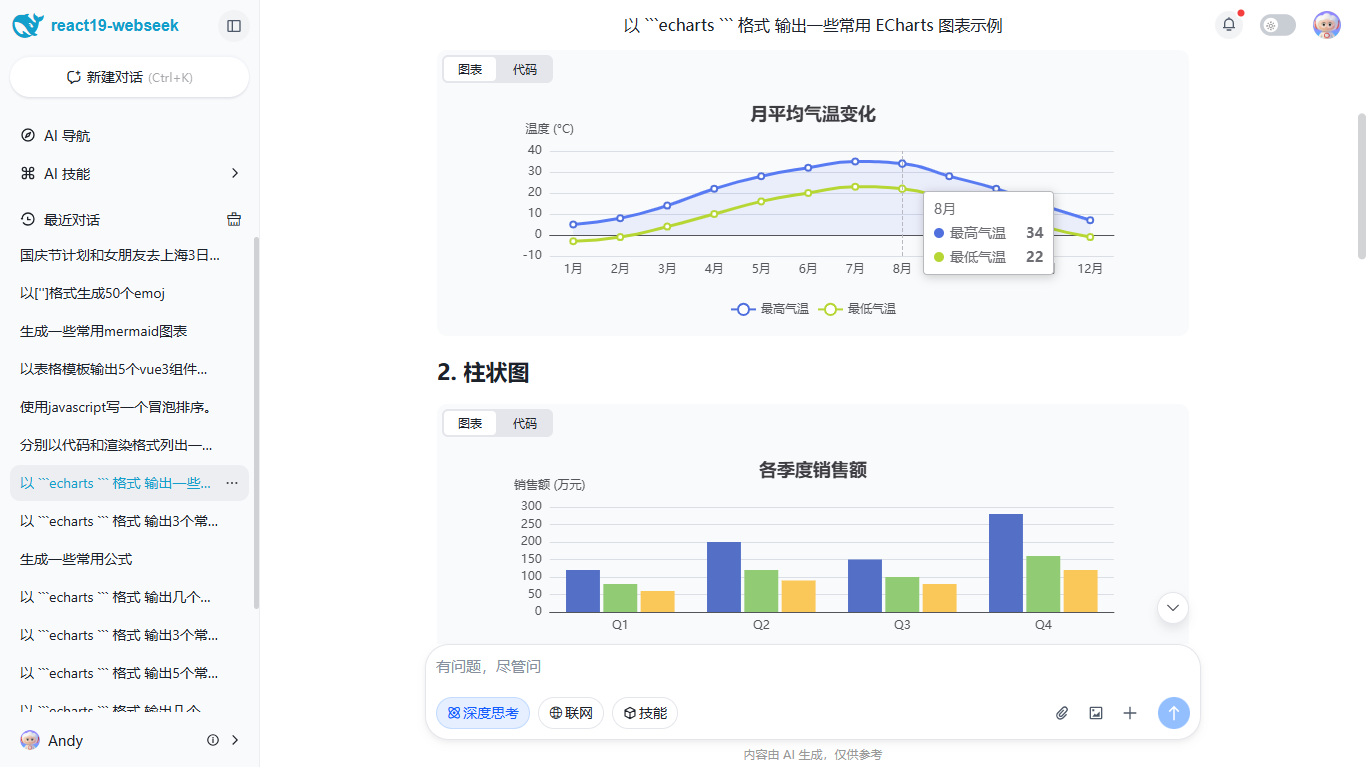
Task: Clear recent conversations with the trash icon
Action: click(234, 219)
